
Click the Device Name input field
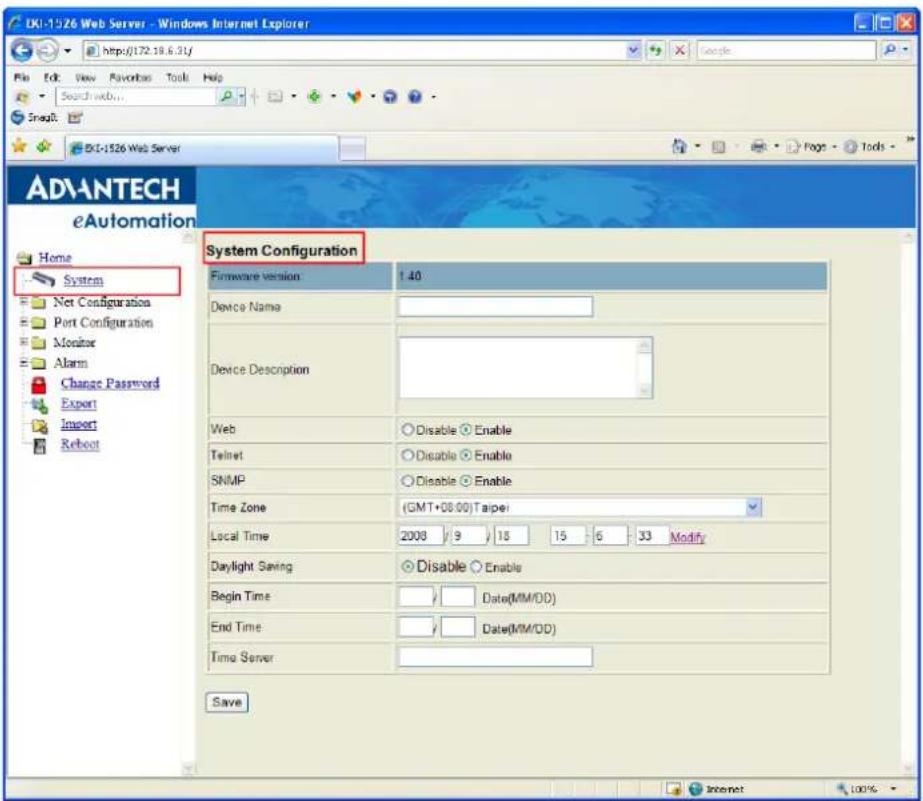(496, 306)
